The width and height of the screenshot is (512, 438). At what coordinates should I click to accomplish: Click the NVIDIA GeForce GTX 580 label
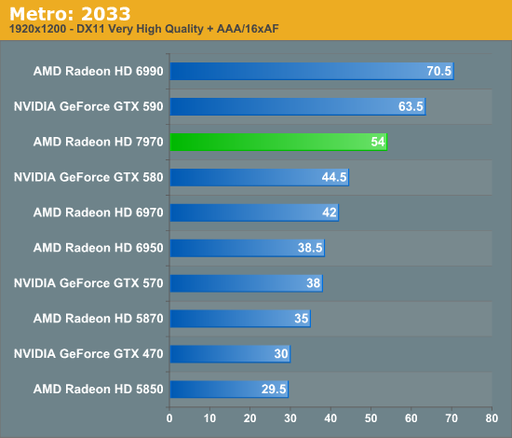coord(89,177)
